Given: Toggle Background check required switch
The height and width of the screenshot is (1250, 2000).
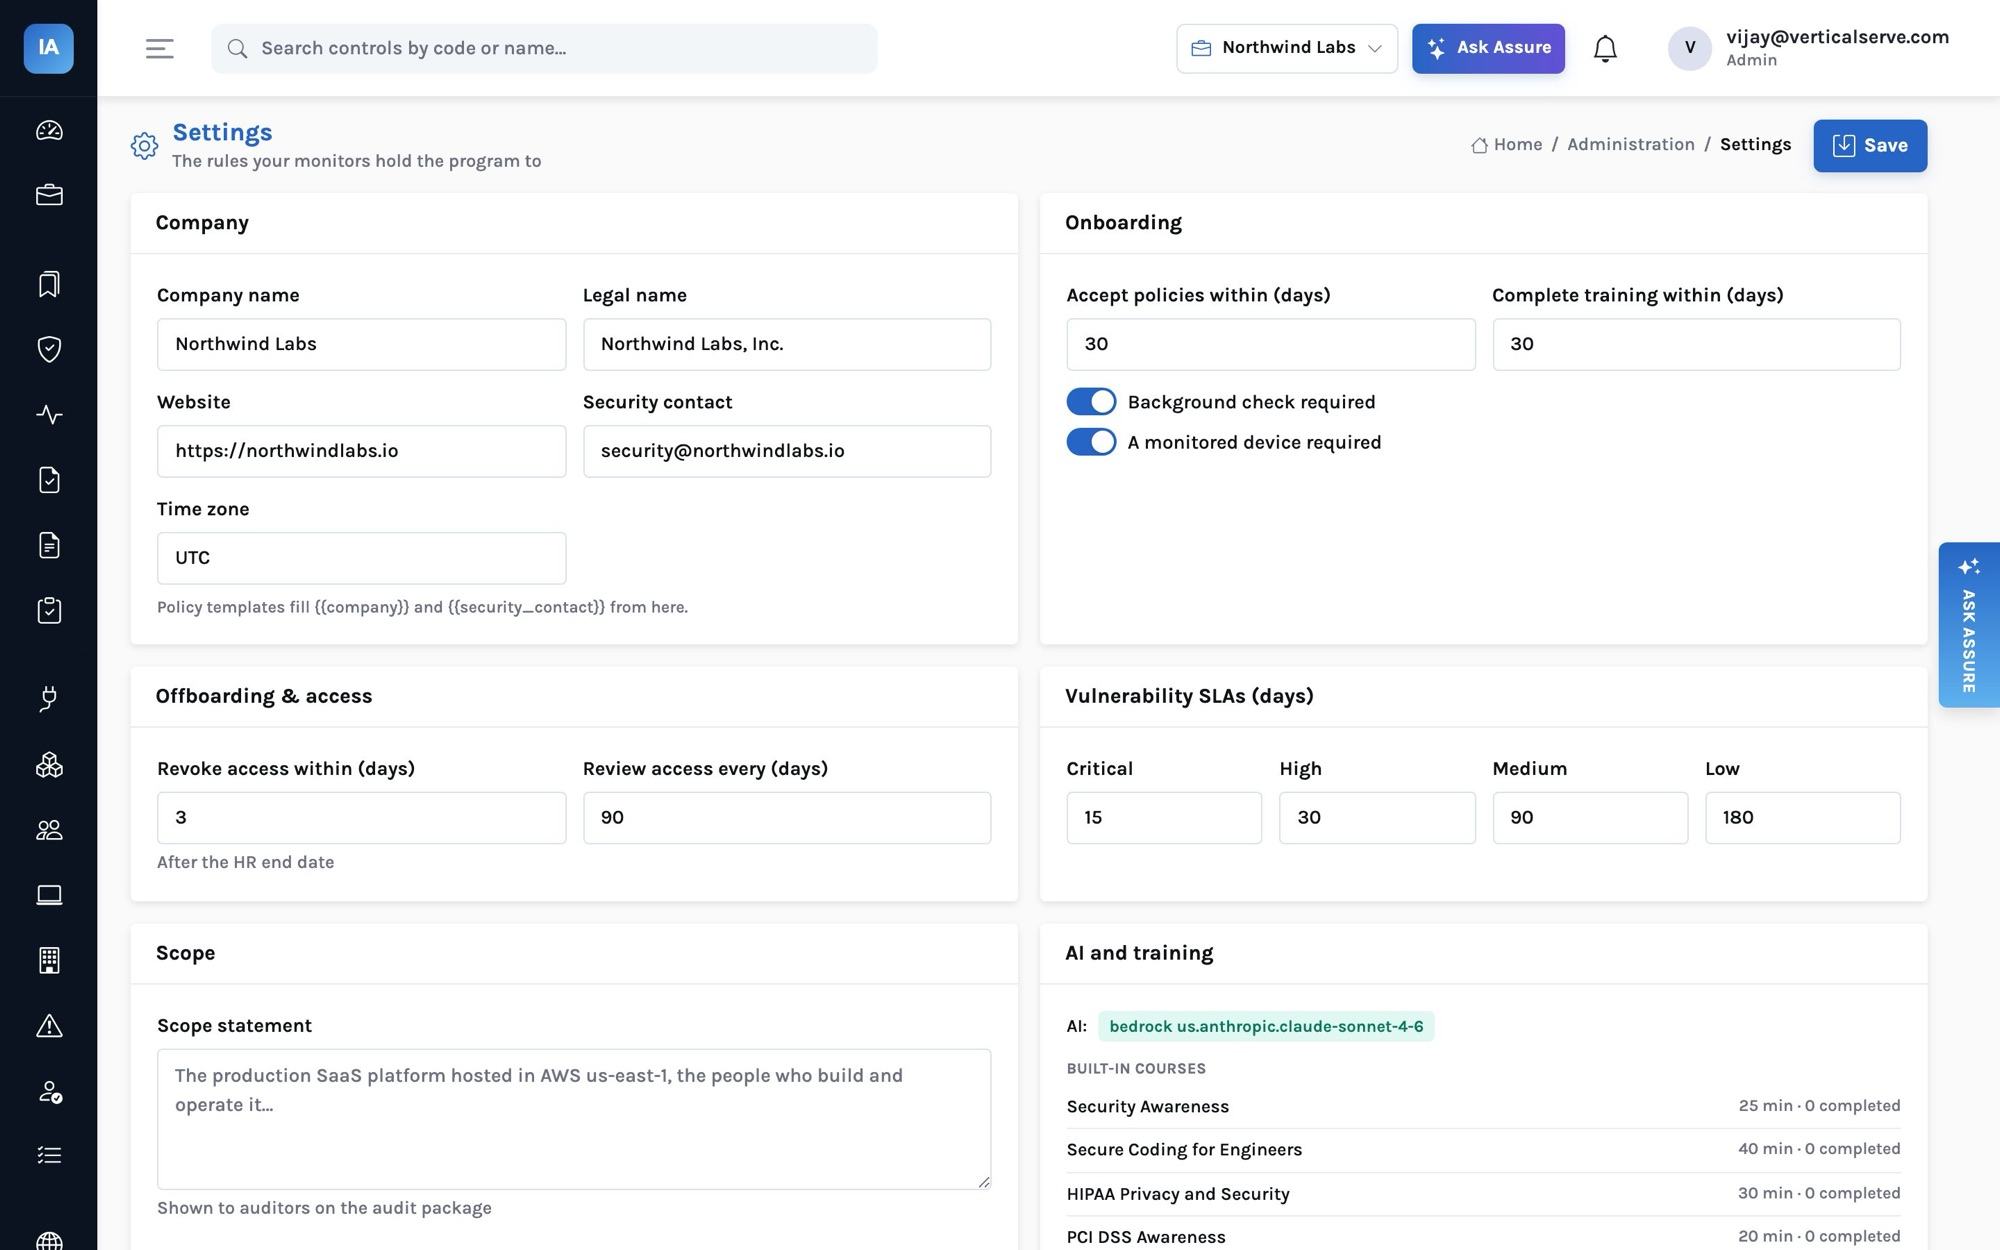Looking at the screenshot, I should click(1091, 402).
